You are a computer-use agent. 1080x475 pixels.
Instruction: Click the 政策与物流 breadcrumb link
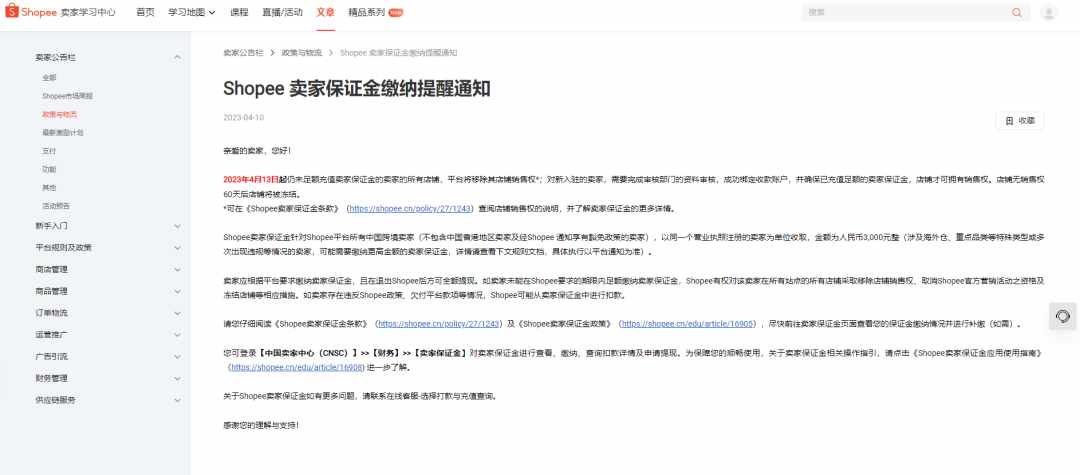coord(302,52)
